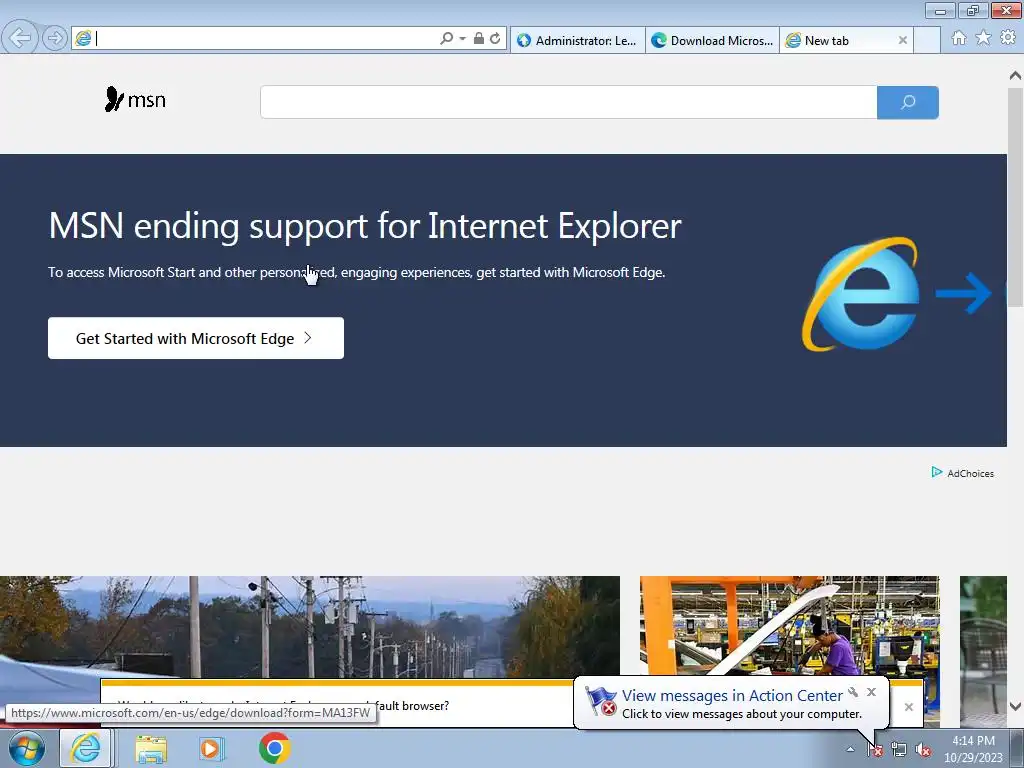Go back with the browser Back arrow
This screenshot has height=768, width=1024.
click(20, 38)
